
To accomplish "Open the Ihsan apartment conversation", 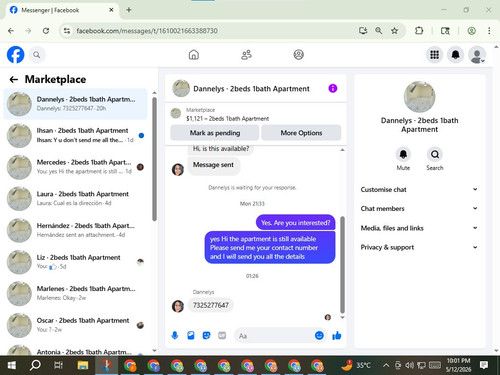I will click(75, 135).
